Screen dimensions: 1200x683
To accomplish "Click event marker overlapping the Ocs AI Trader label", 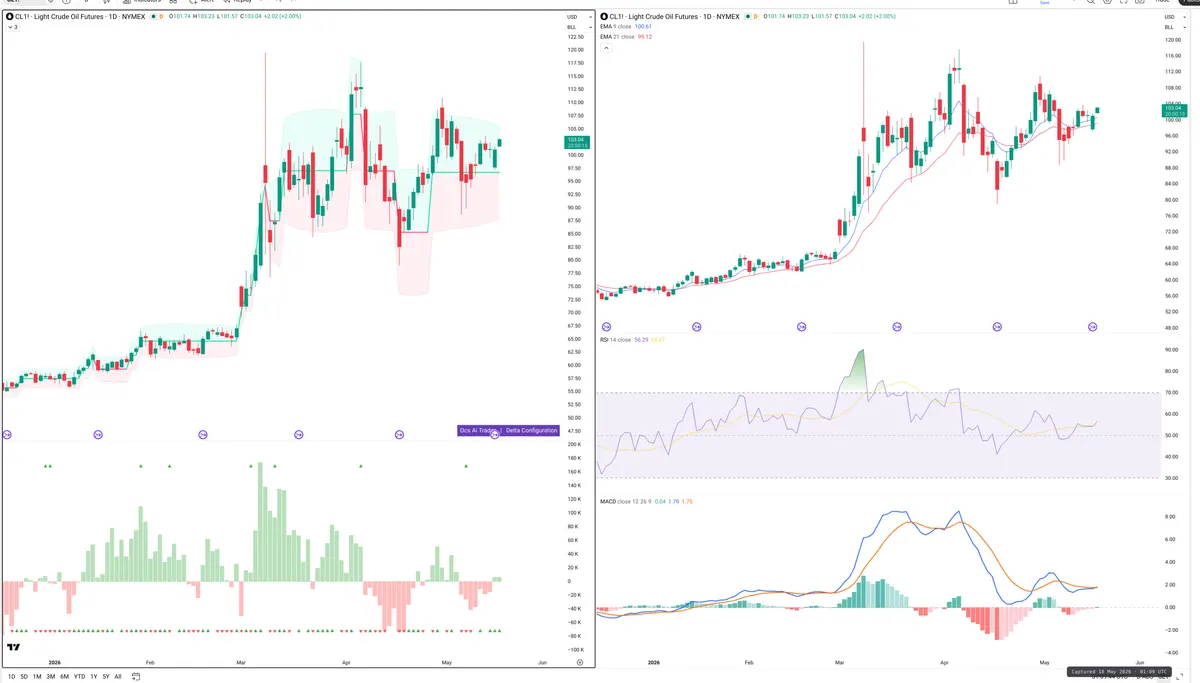I will tap(494, 434).
